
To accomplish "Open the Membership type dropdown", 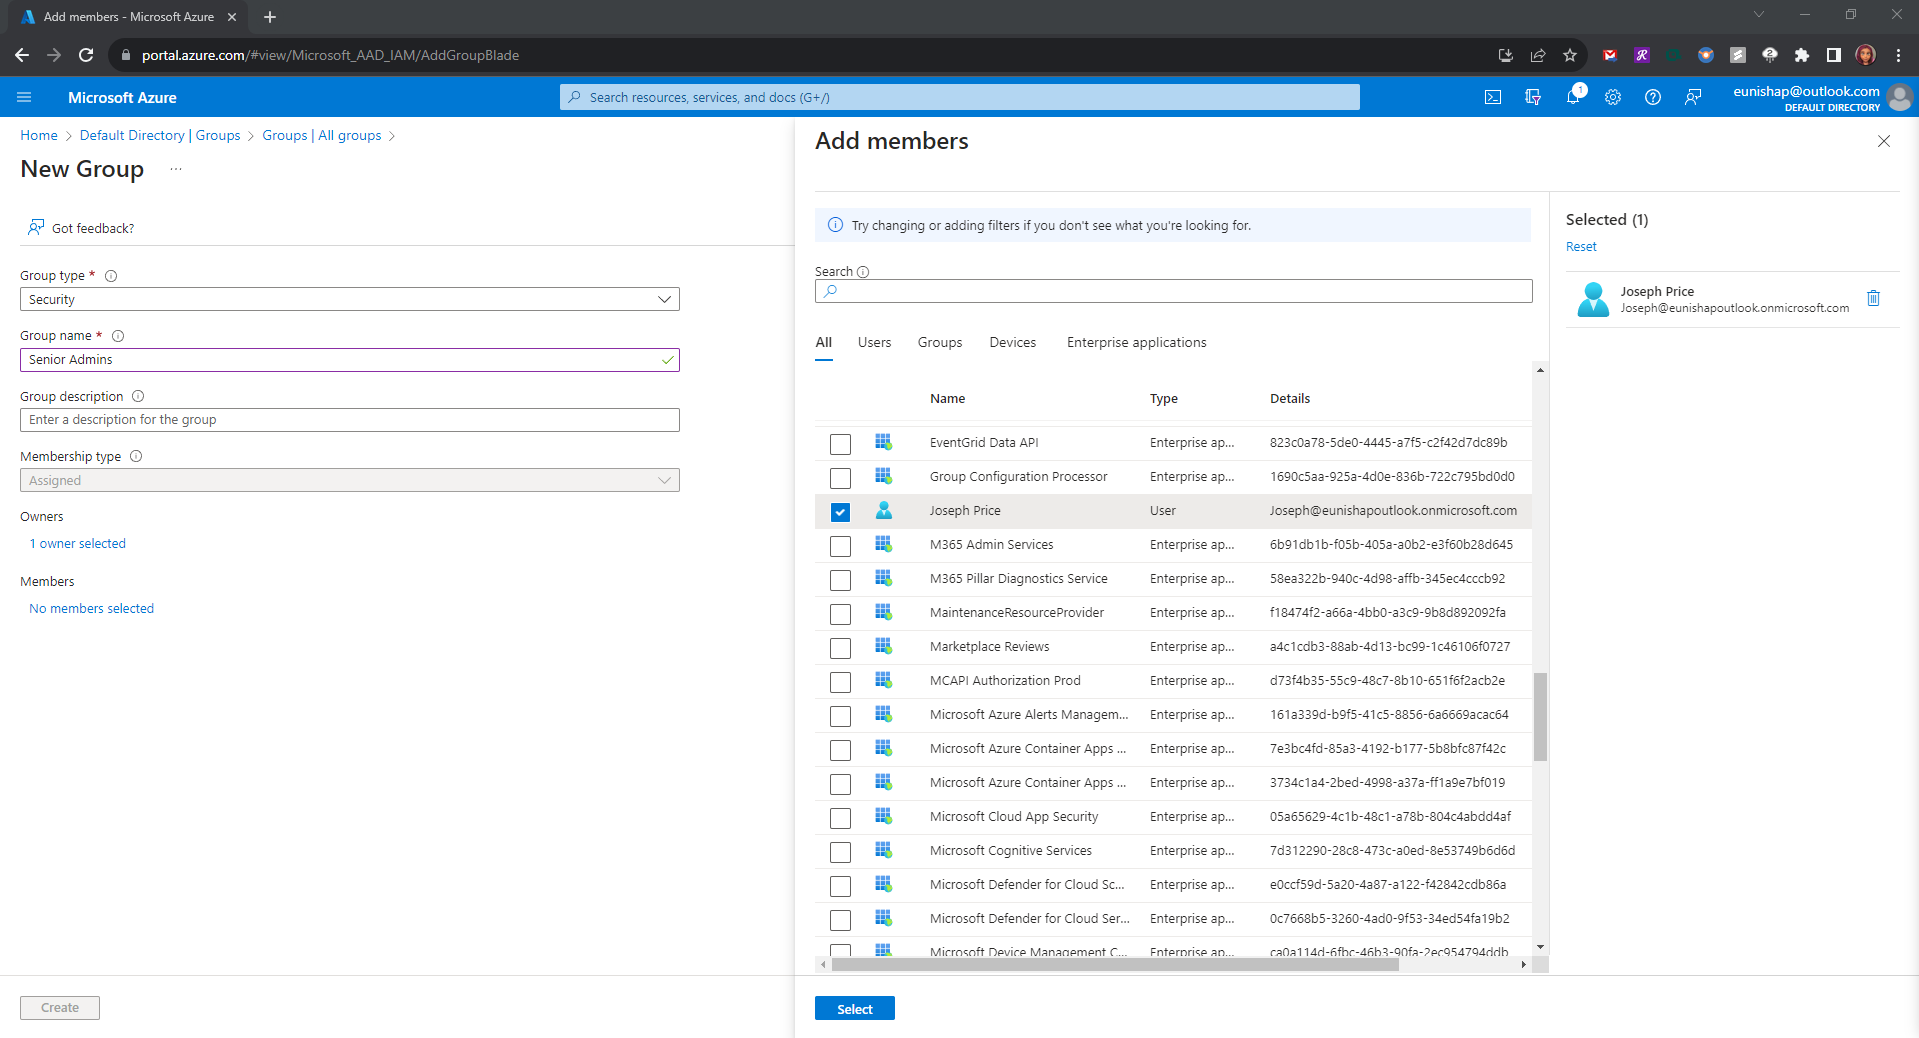I will [663, 480].
